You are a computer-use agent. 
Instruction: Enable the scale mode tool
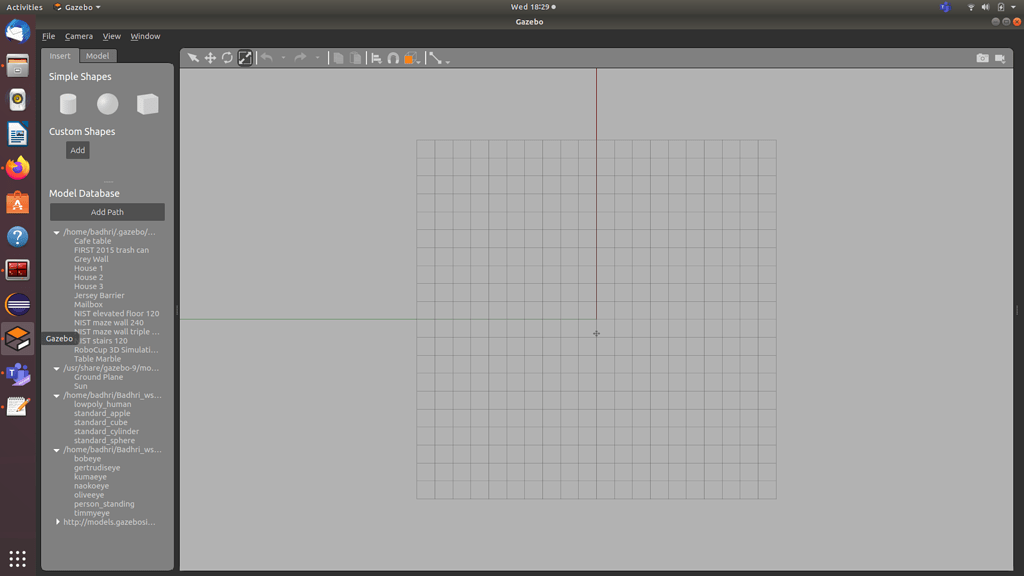click(245, 58)
